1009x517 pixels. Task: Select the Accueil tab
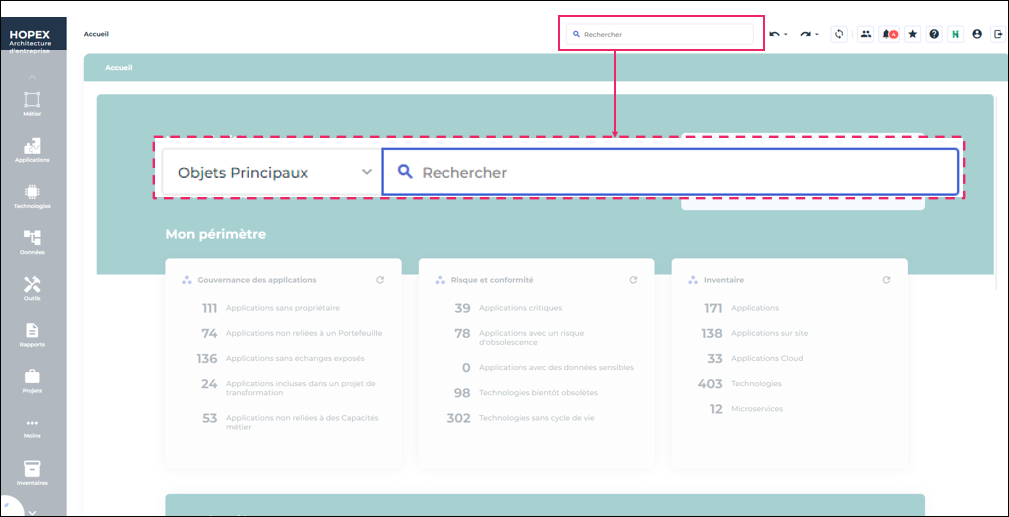point(119,68)
